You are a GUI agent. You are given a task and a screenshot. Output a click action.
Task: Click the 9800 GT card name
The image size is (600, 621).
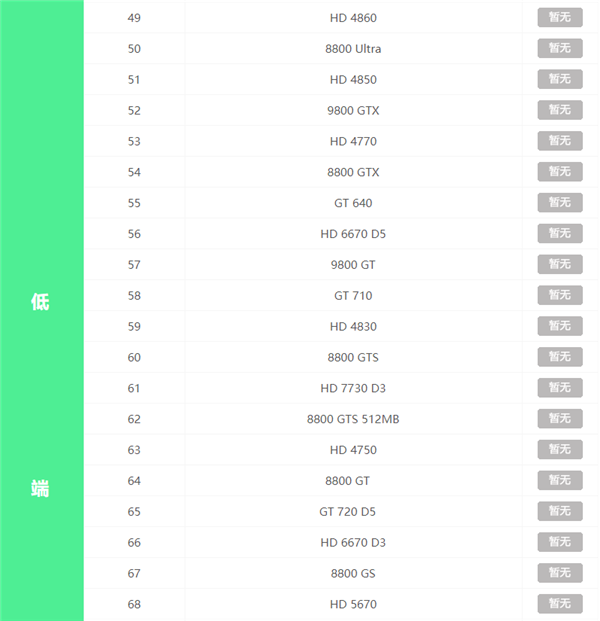click(x=353, y=265)
